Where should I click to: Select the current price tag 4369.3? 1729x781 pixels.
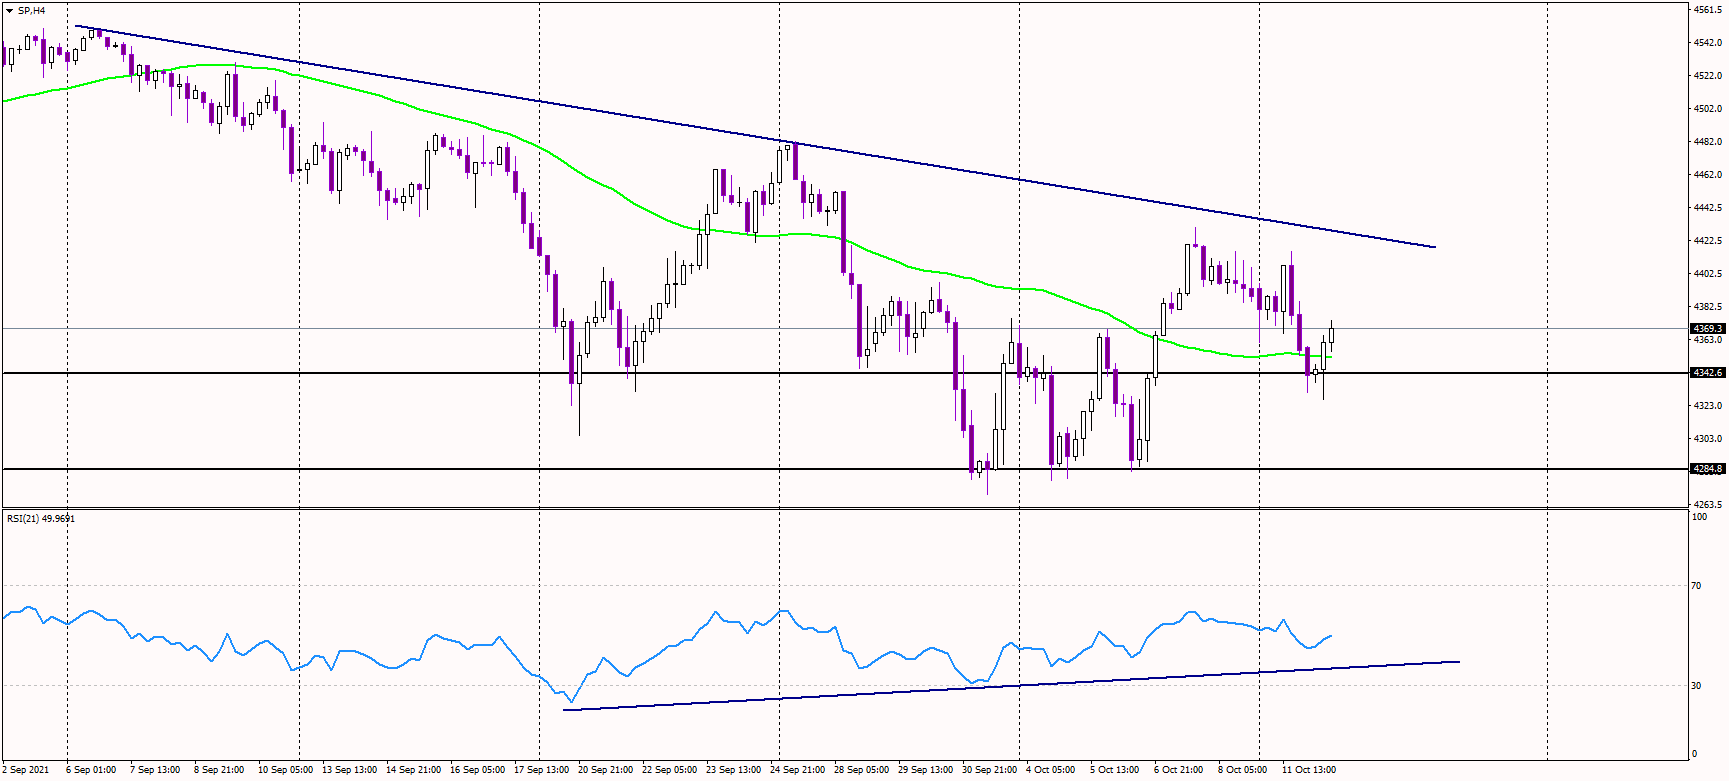point(1707,328)
